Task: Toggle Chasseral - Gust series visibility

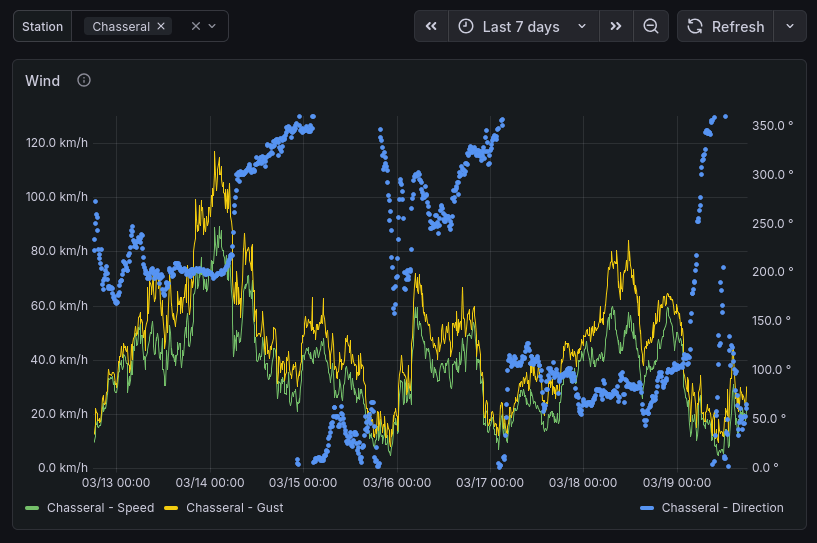Action: [234, 508]
